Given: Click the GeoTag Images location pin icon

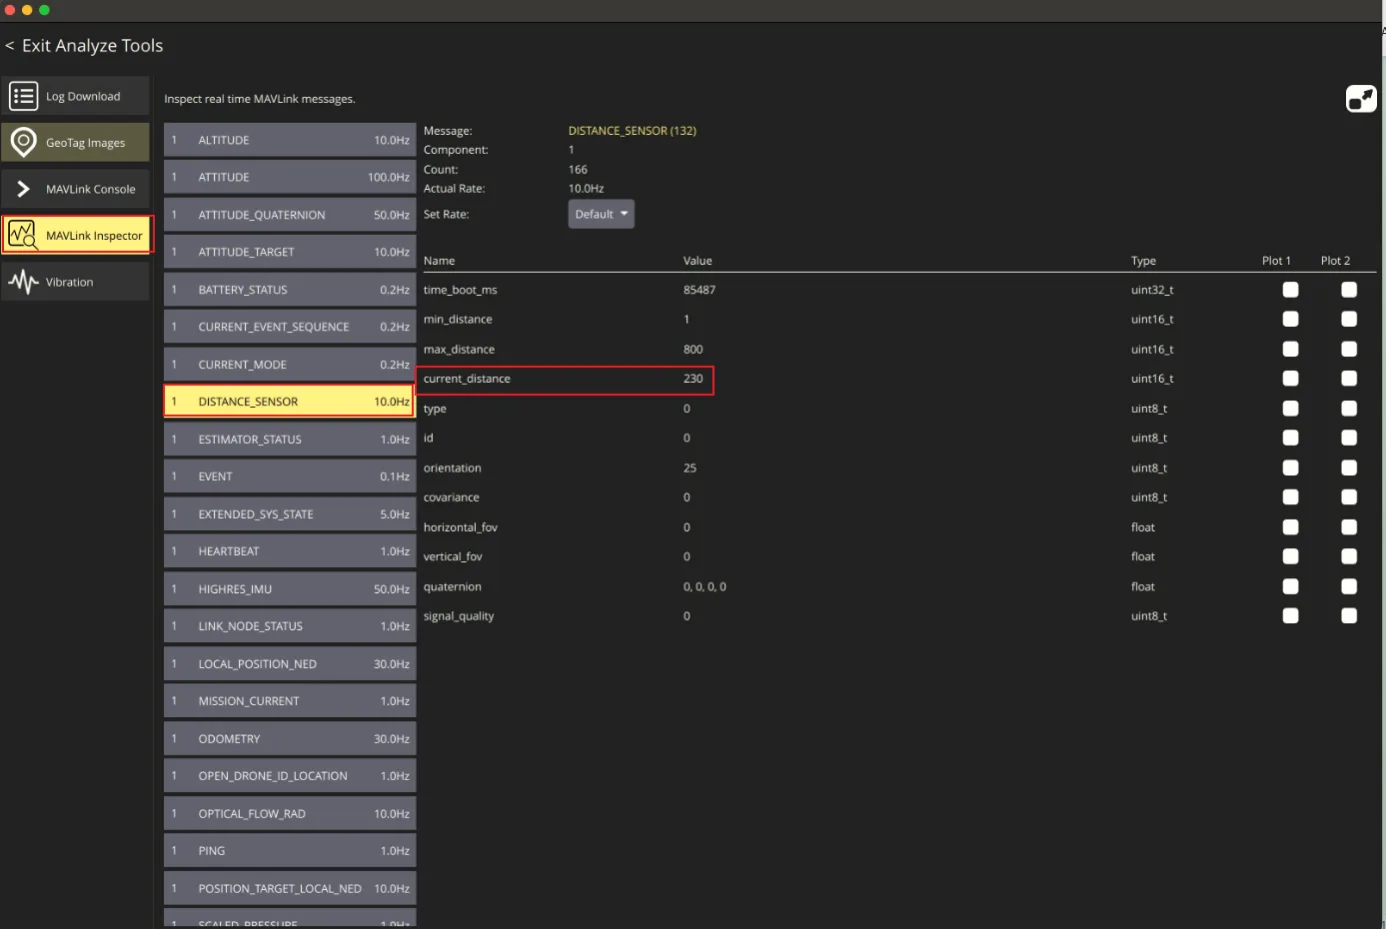Looking at the screenshot, I should 23,142.
